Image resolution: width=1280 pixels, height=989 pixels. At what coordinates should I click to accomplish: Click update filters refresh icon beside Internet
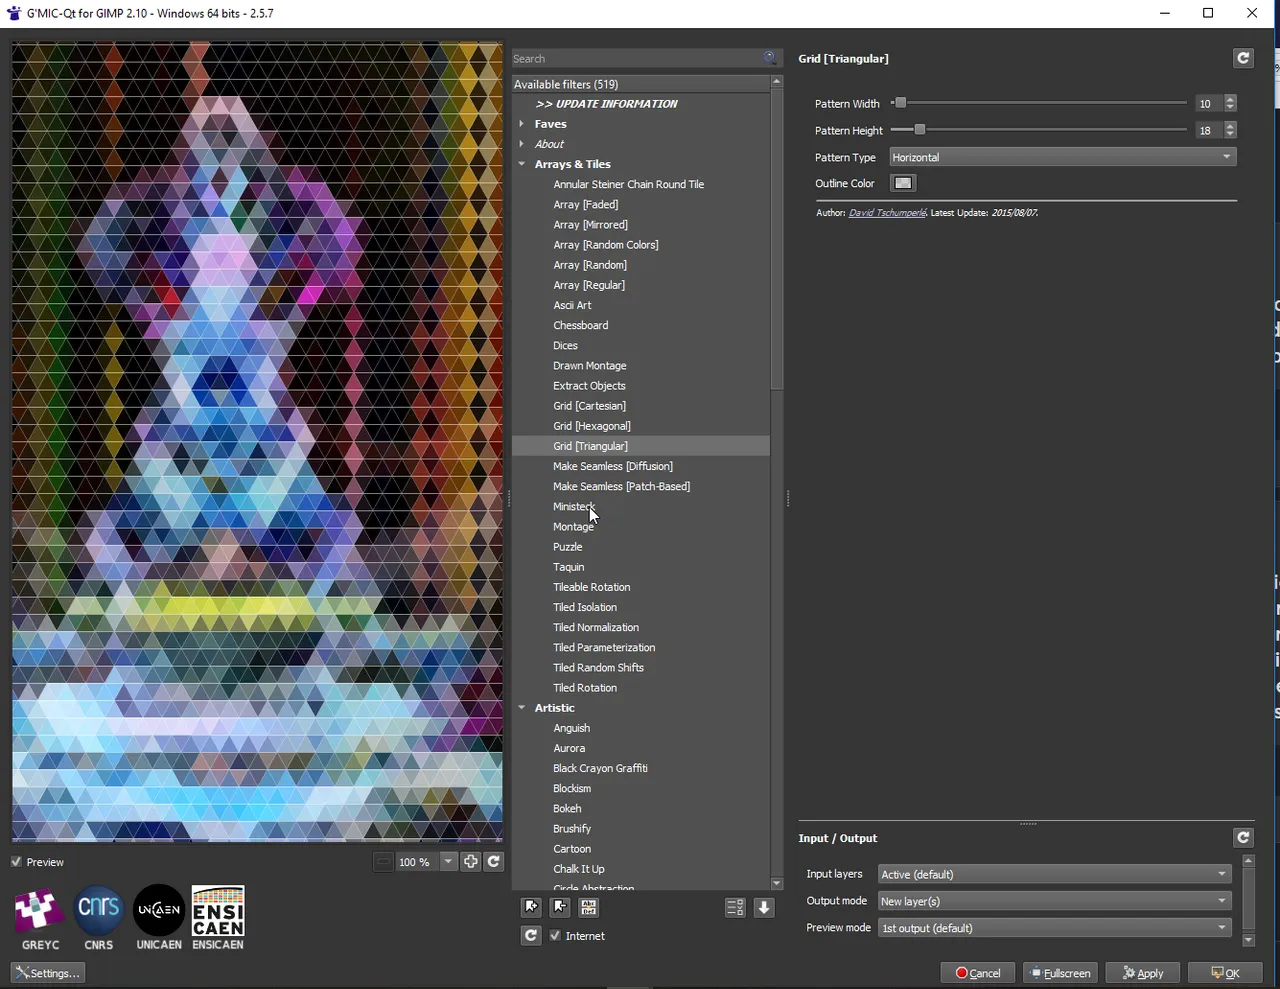(531, 936)
